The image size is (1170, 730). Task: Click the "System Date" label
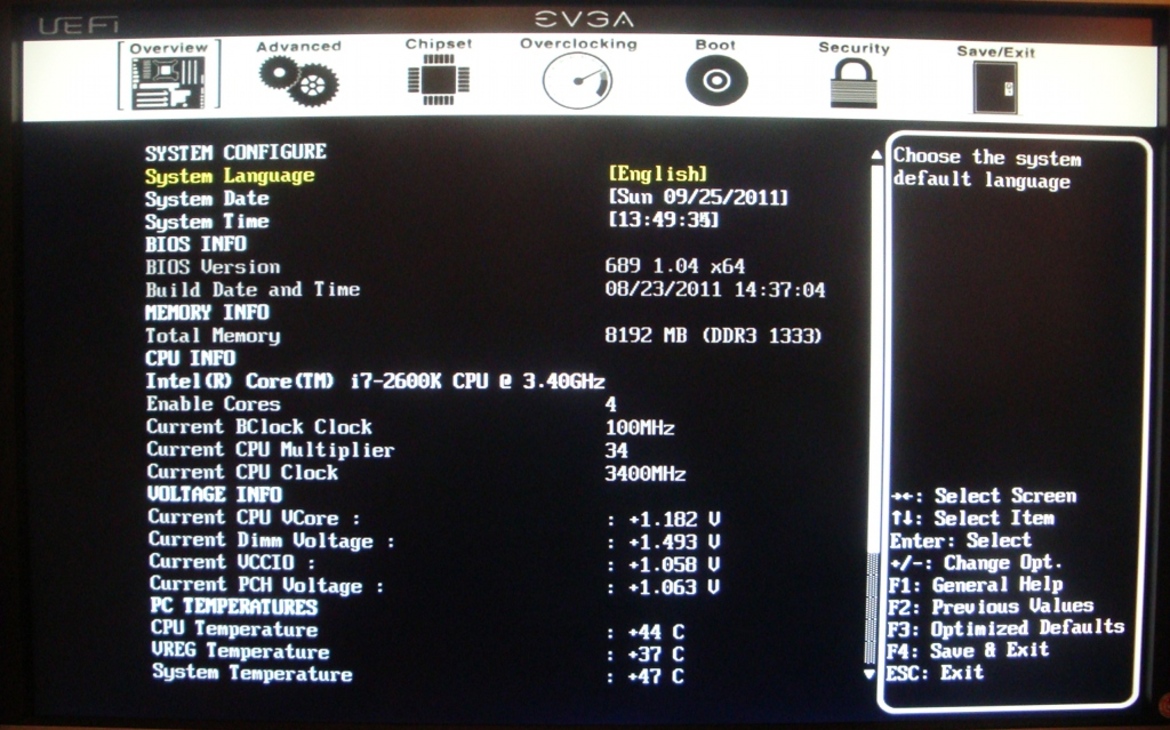[207, 199]
